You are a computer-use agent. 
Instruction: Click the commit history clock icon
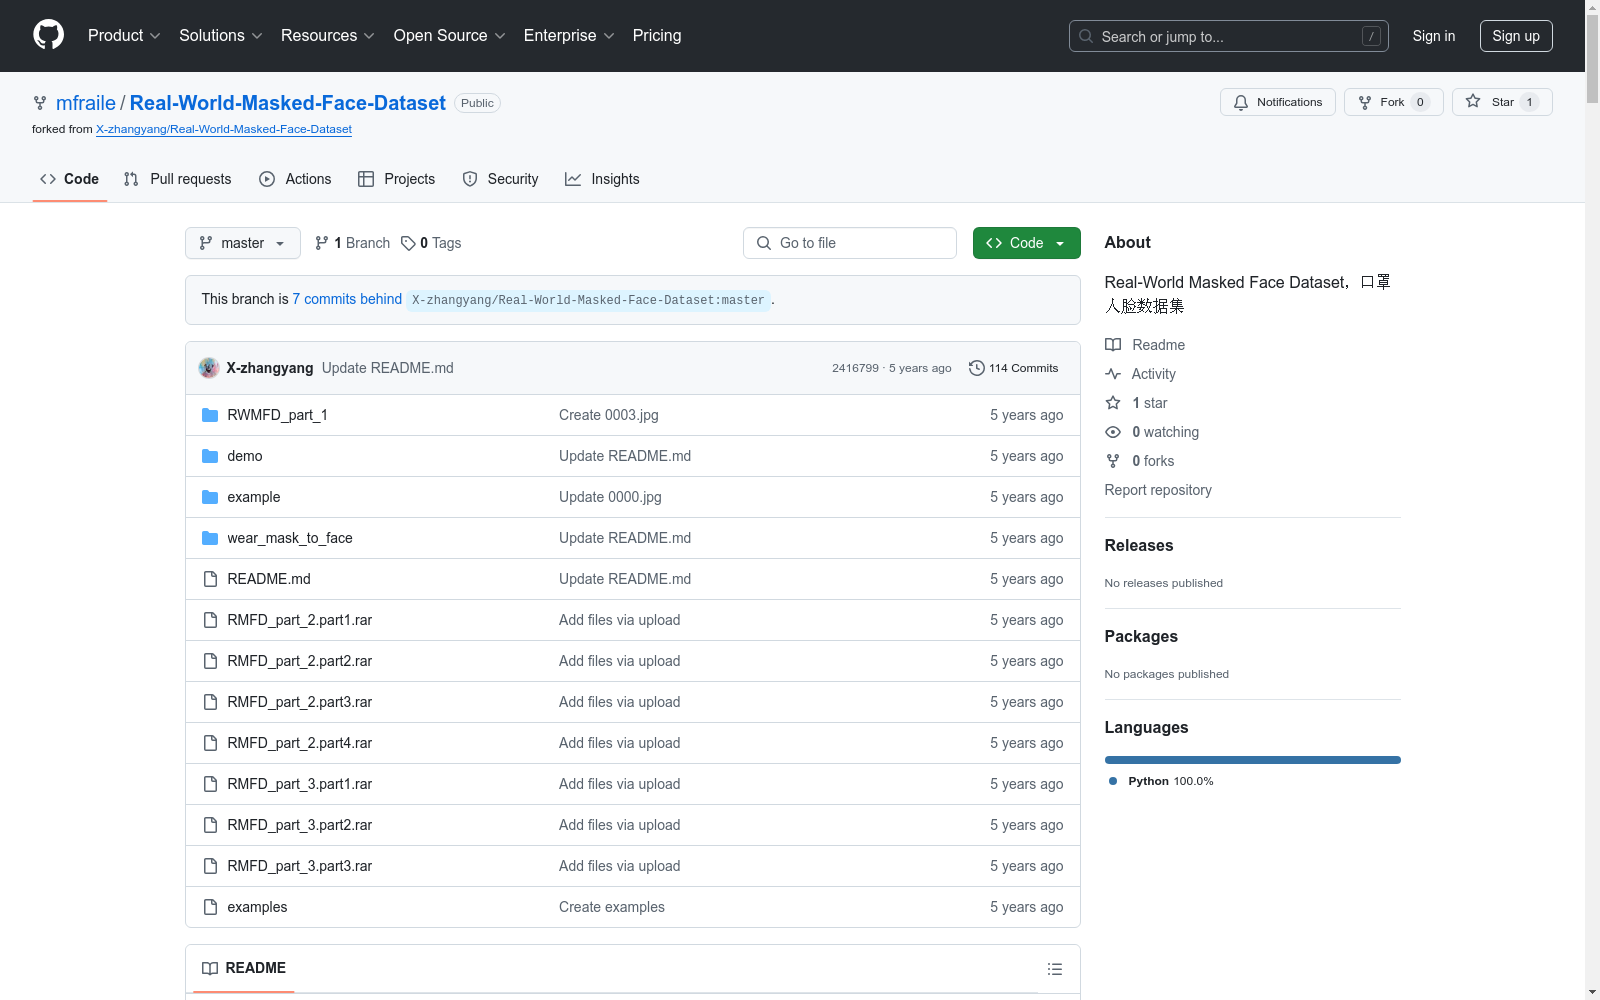pyautogui.click(x=977, y=368)
